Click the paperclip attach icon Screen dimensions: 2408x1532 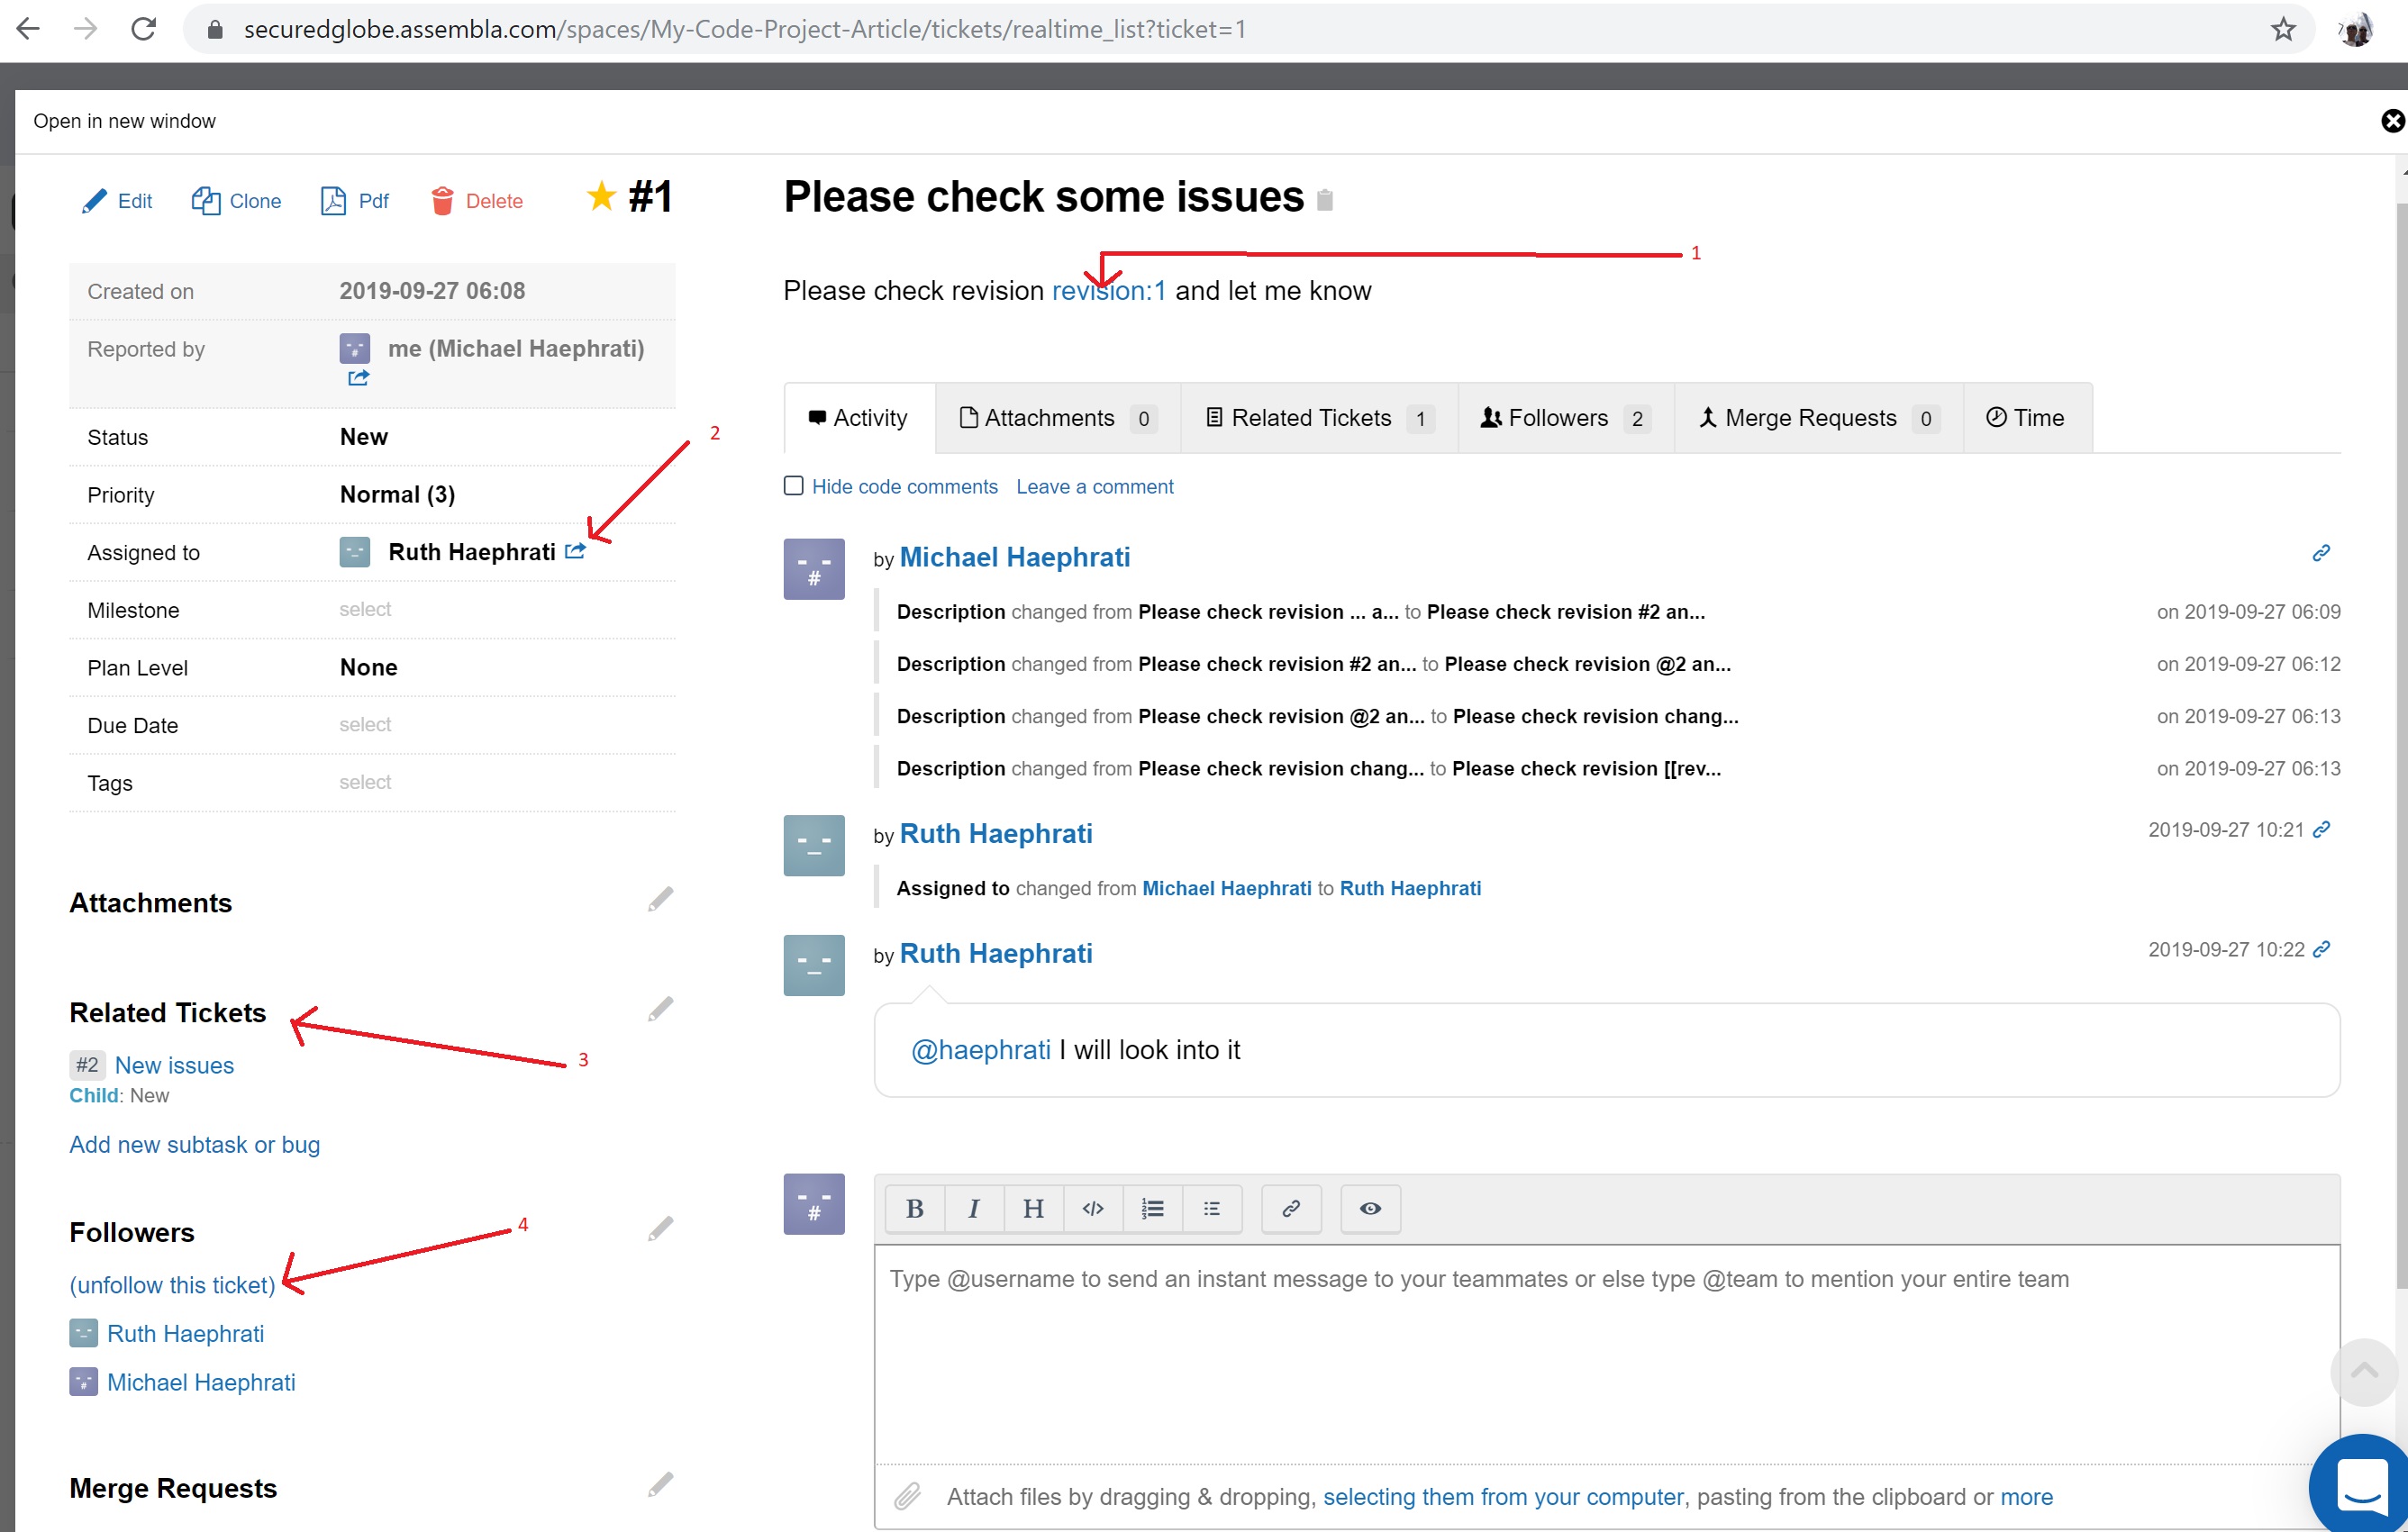[x=907, y=1496]
